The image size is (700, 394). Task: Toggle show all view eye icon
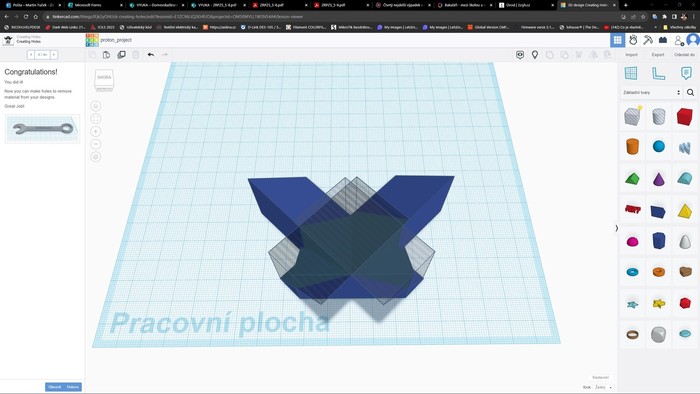[520, 54]
